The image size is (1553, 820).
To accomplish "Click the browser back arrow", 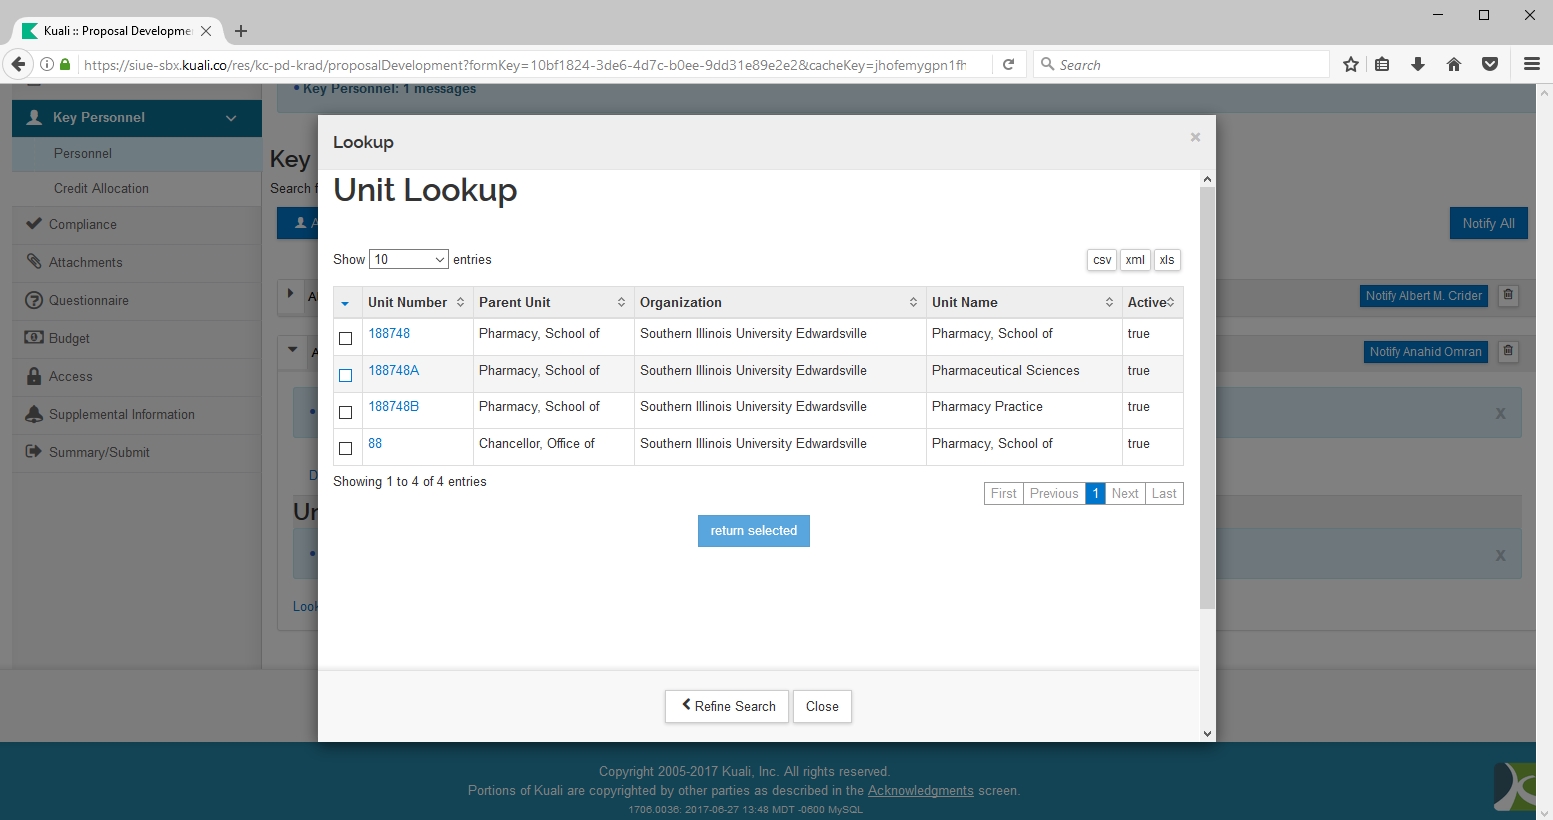I will click(18, 64).
